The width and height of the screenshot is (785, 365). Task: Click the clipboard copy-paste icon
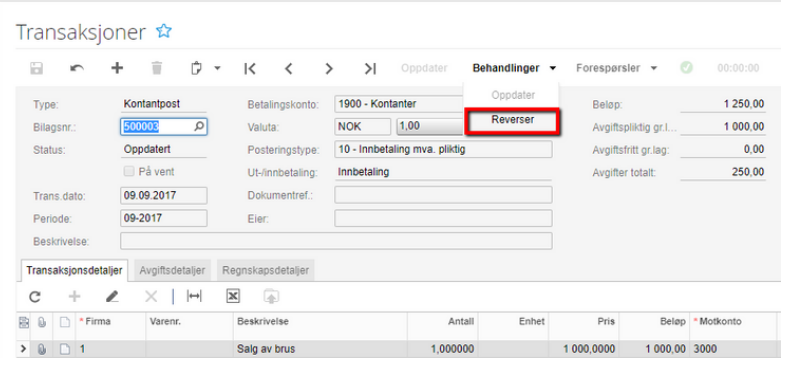[x=197, y=68]
